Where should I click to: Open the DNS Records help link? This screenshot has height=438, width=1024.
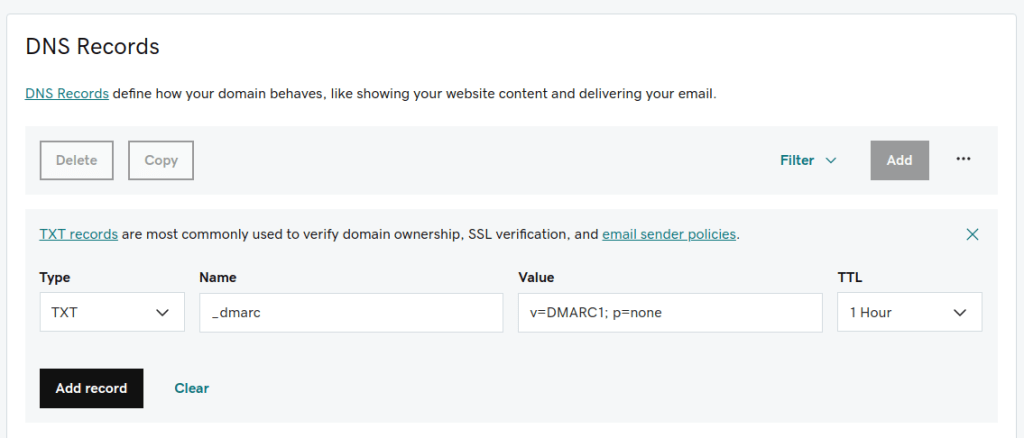click(67, 94)
